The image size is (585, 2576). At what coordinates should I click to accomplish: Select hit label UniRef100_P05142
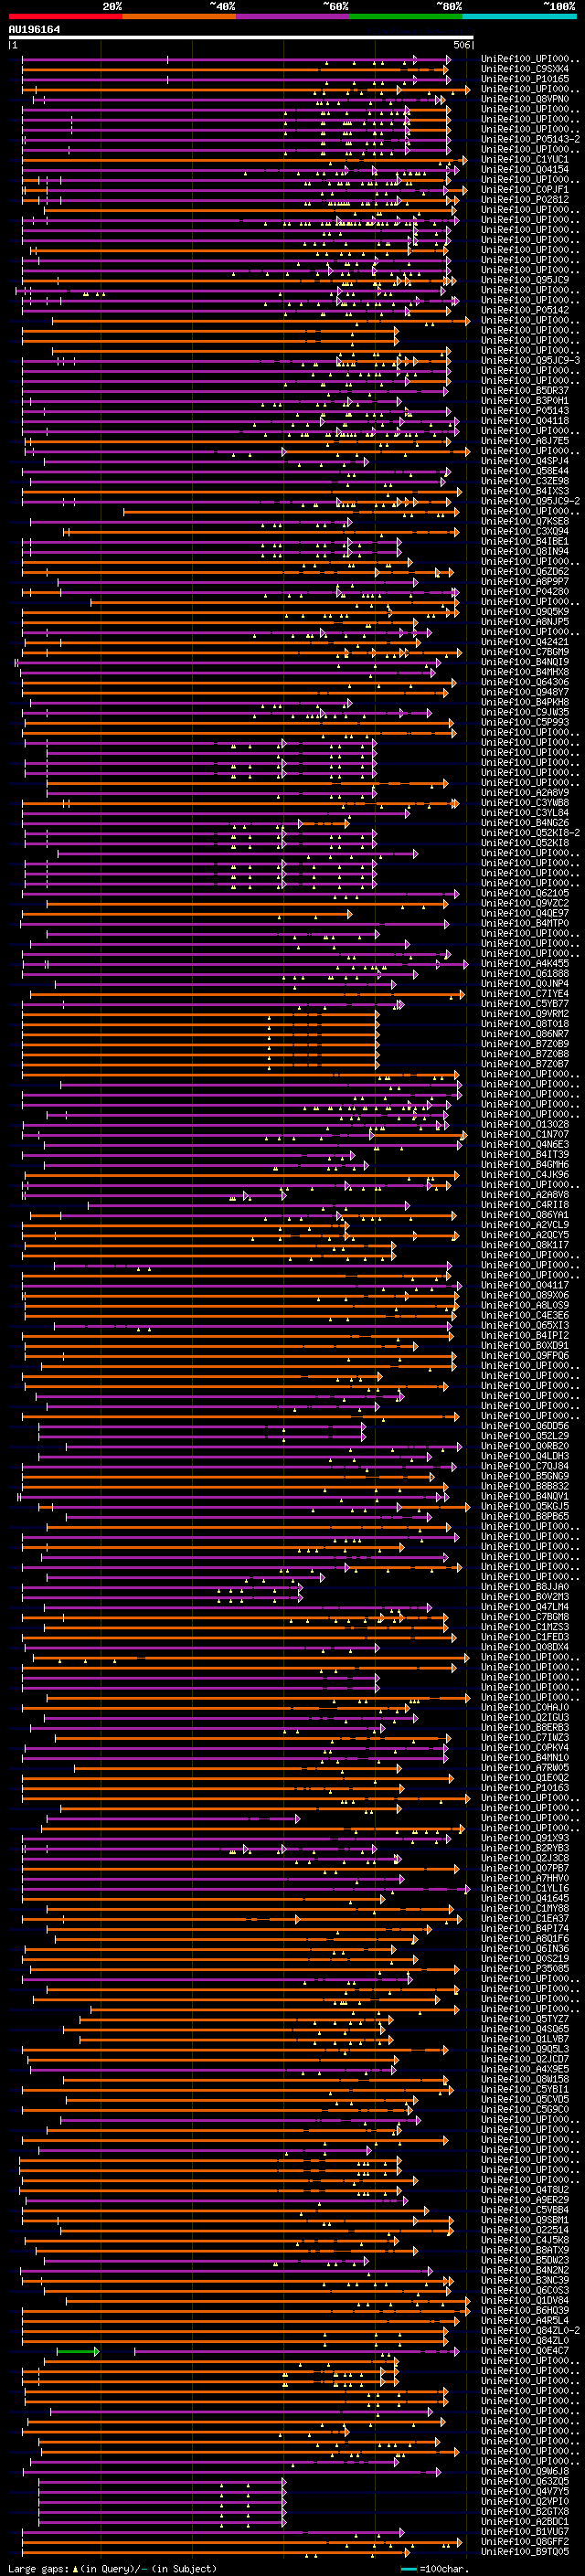pyautogui.click(x=525, y=310)
